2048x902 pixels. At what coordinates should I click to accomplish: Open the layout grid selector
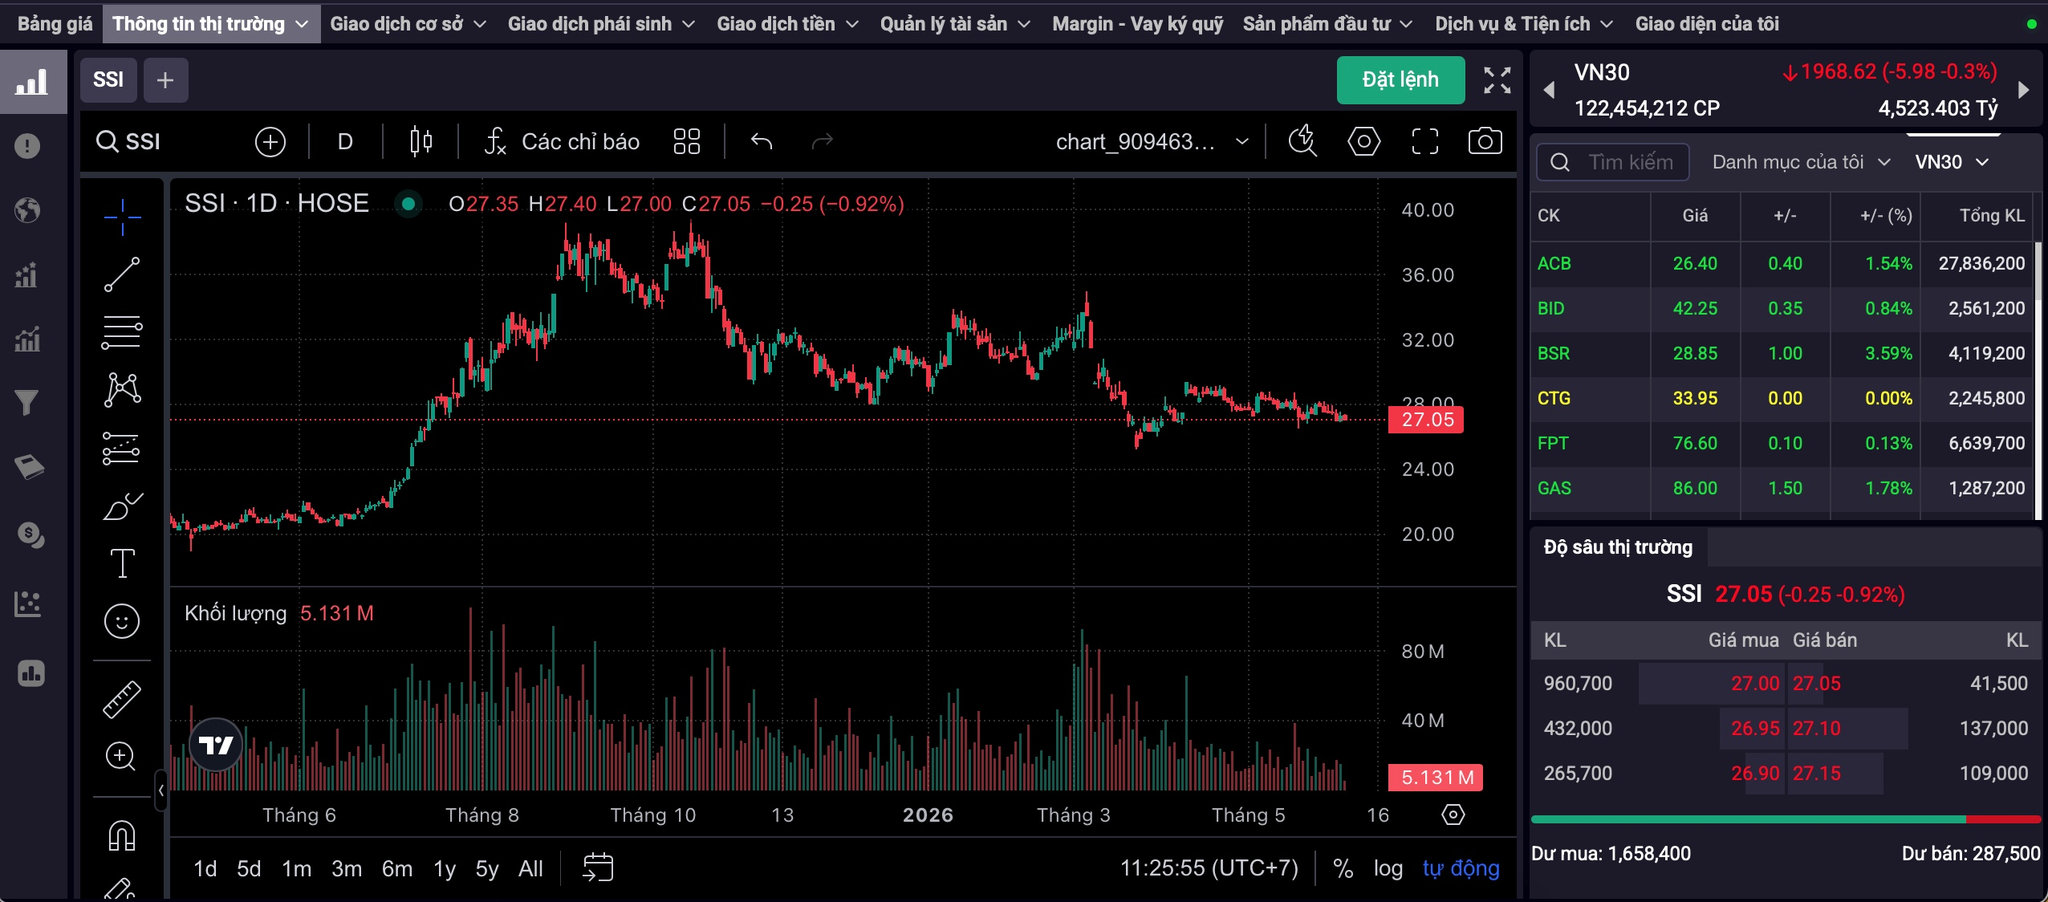tap(687, 141)
